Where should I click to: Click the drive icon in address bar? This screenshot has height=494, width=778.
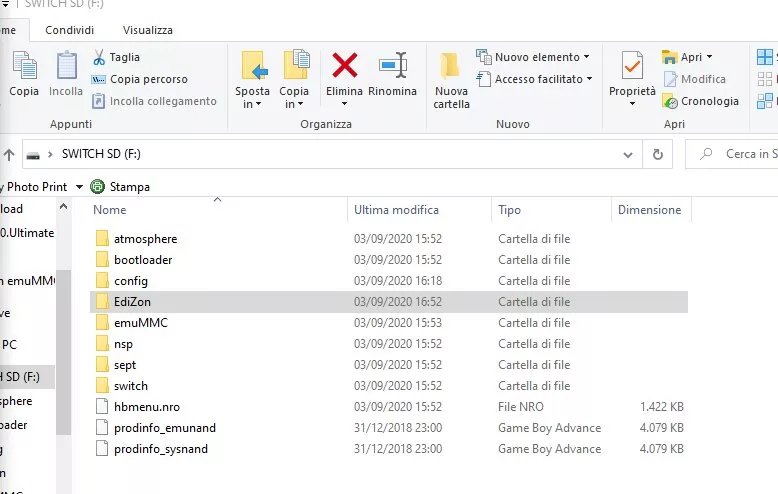33,156
